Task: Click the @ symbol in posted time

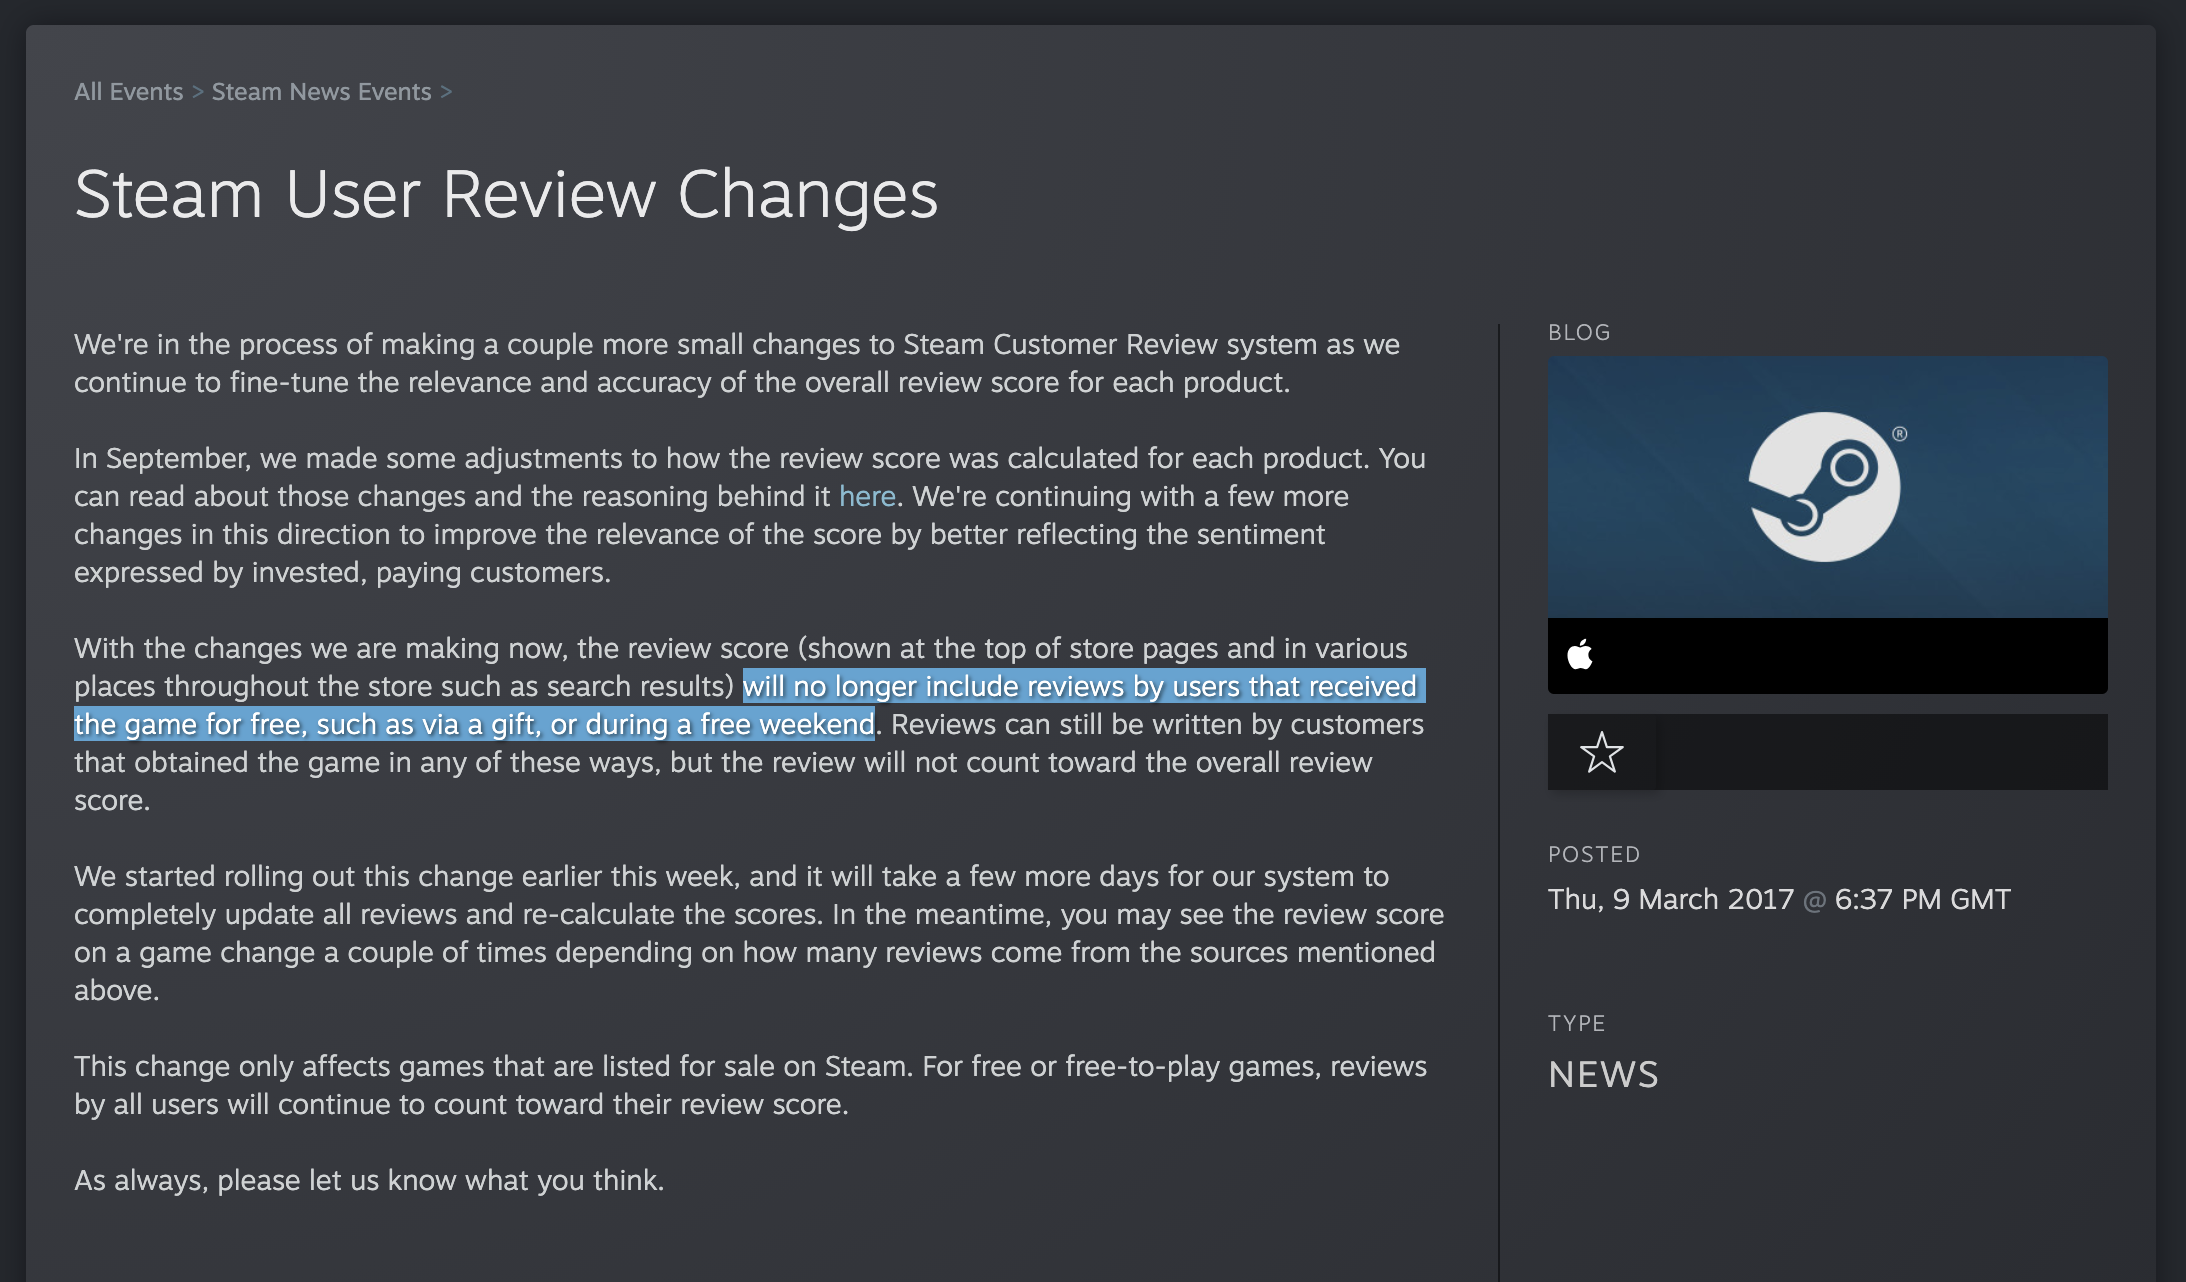Action: 1814,900
